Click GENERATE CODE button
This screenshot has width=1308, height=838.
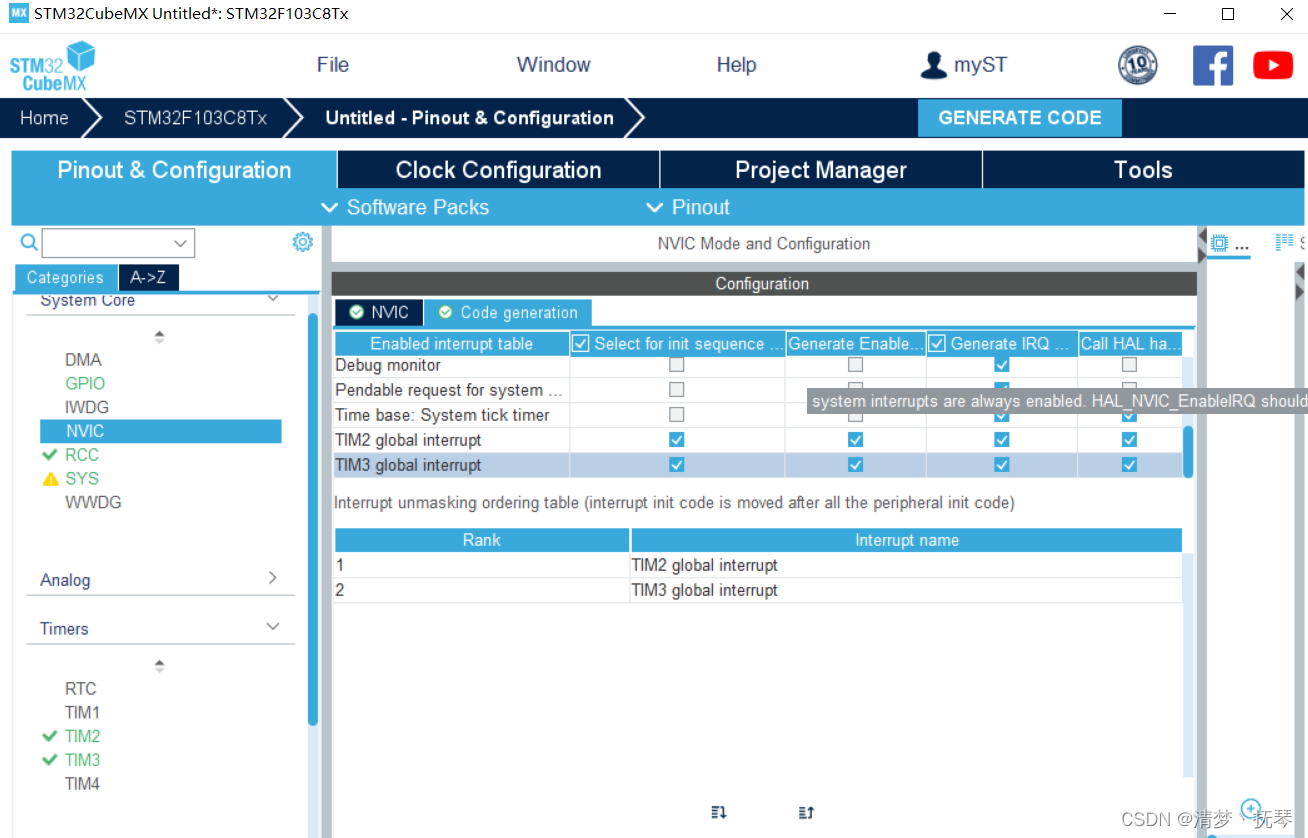pyautogui.click(x=1020, y=118)
